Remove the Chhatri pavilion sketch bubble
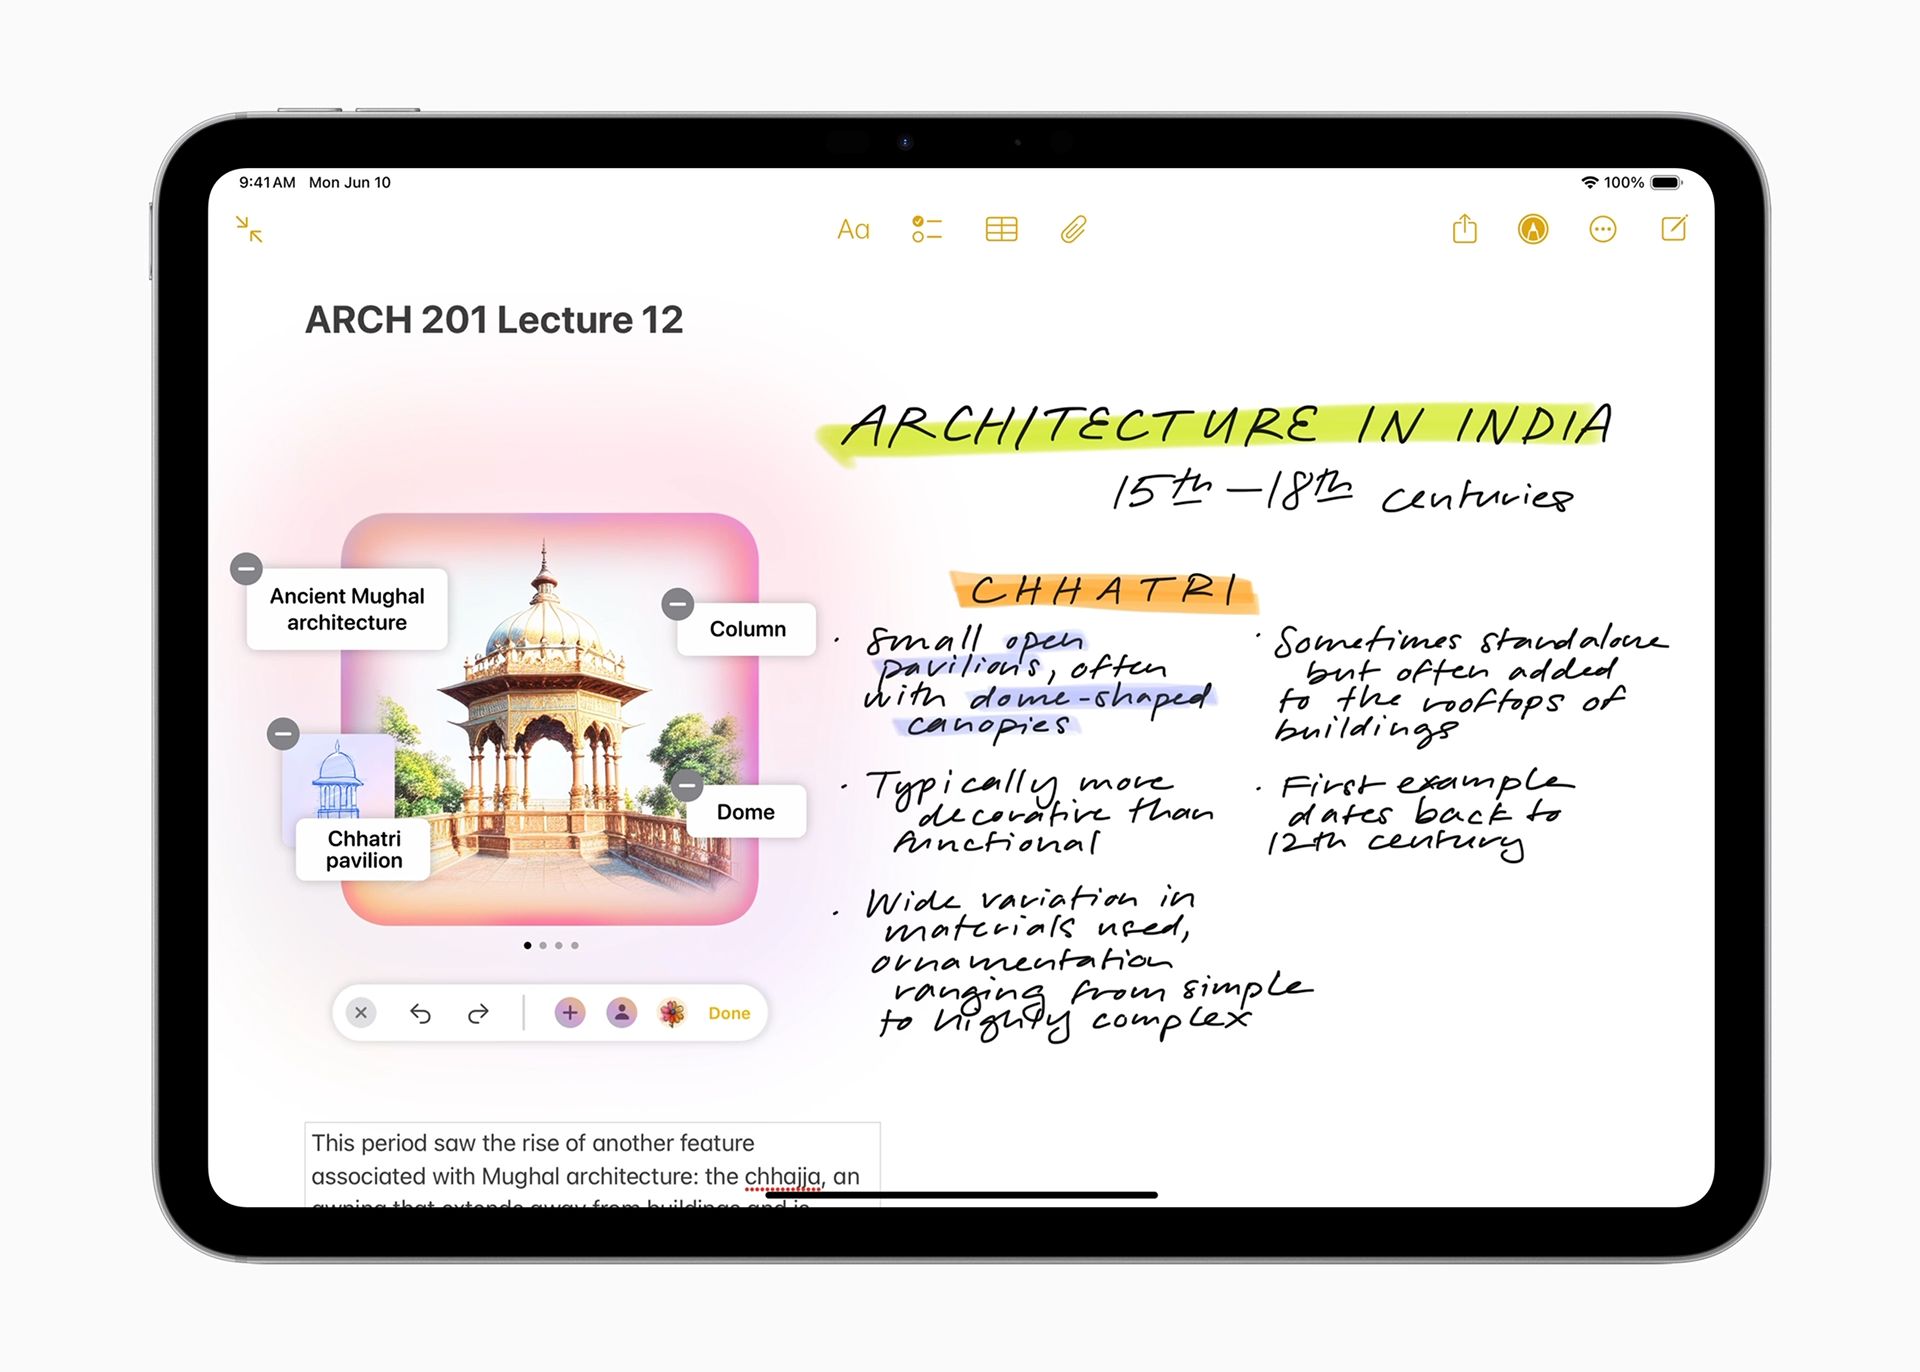1920x1372 pixels. point(284,734)
